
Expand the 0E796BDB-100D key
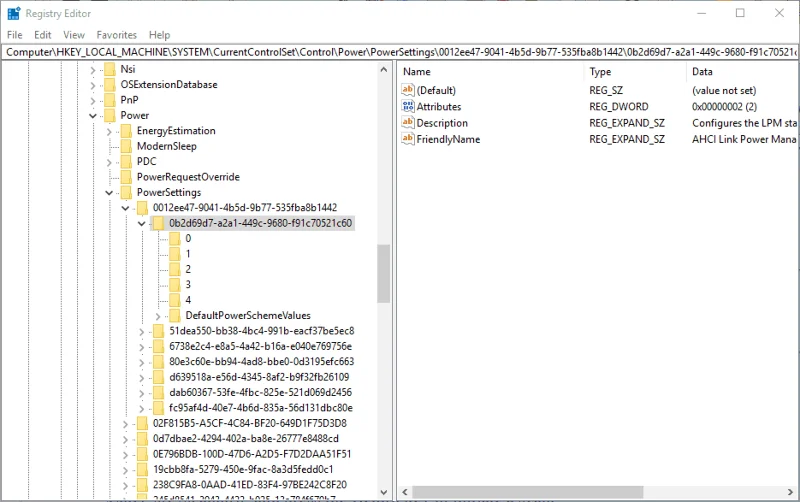pos(125,455)
